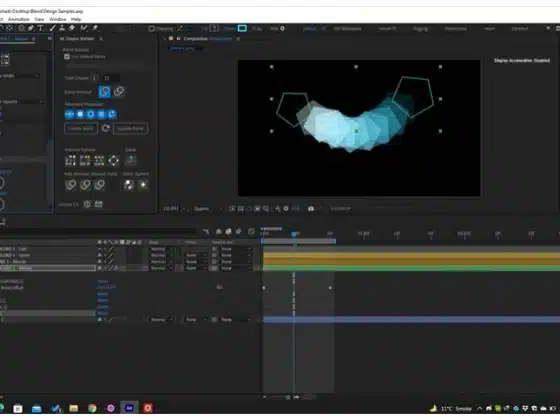The image size is (560, 420).
Task: Hide the third layer using its eye icon
Action: click(100, 262)
